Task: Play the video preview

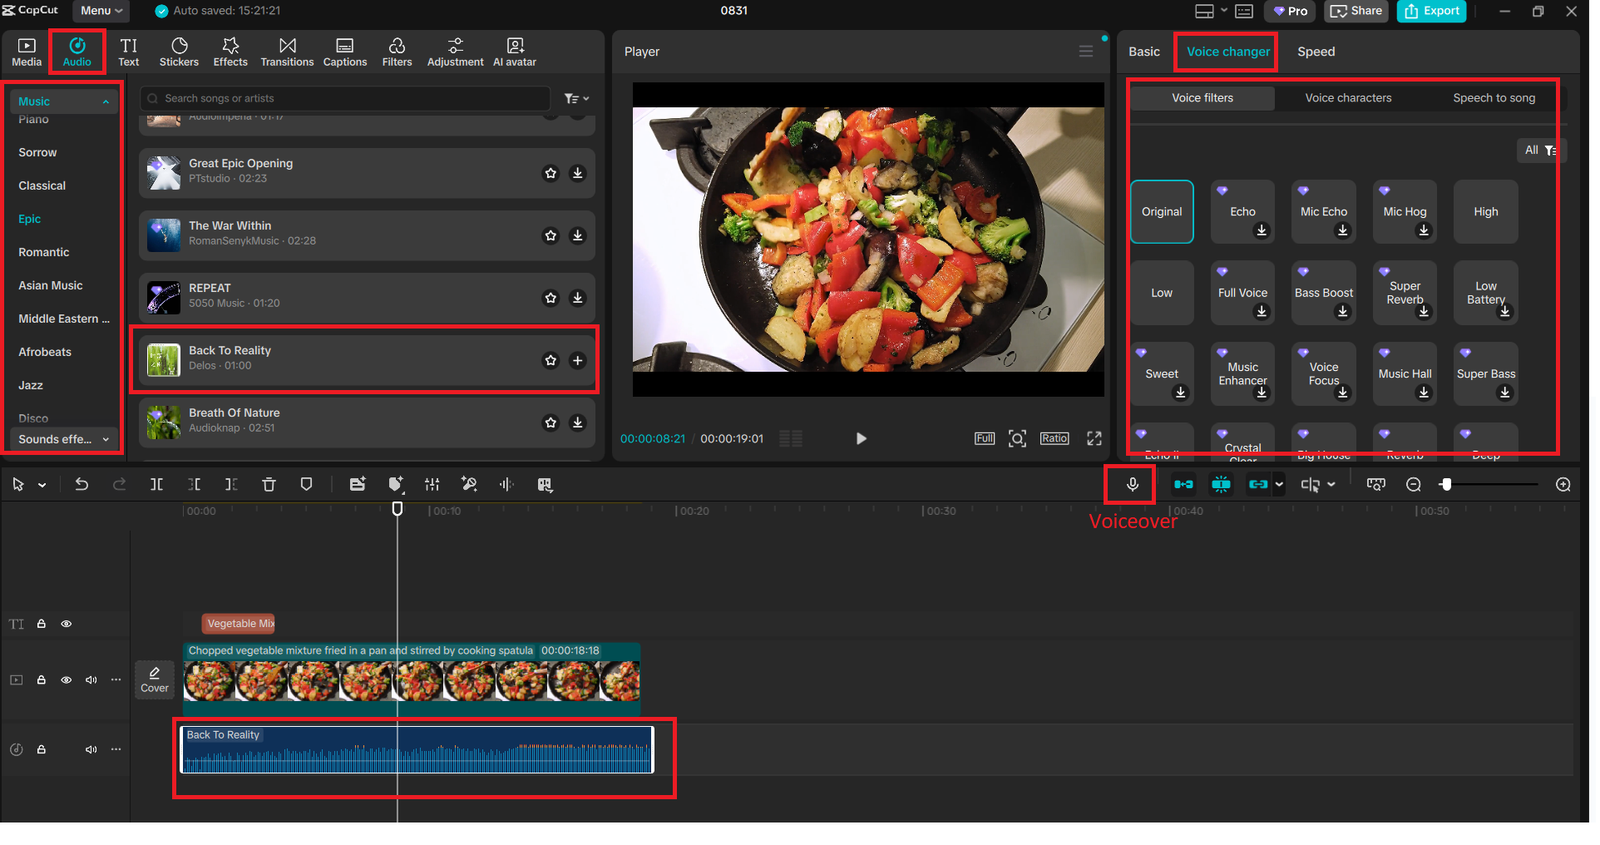Action: coord(861,438)
